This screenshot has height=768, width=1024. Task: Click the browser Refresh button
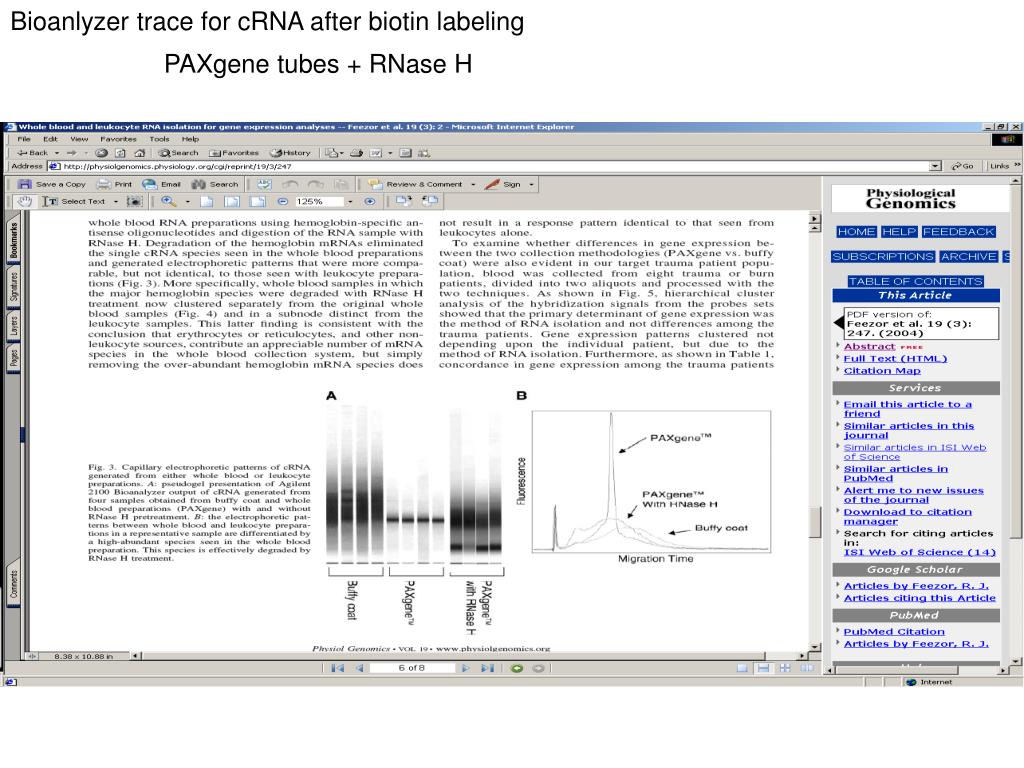pyautogui.click(x=120, y=153)
